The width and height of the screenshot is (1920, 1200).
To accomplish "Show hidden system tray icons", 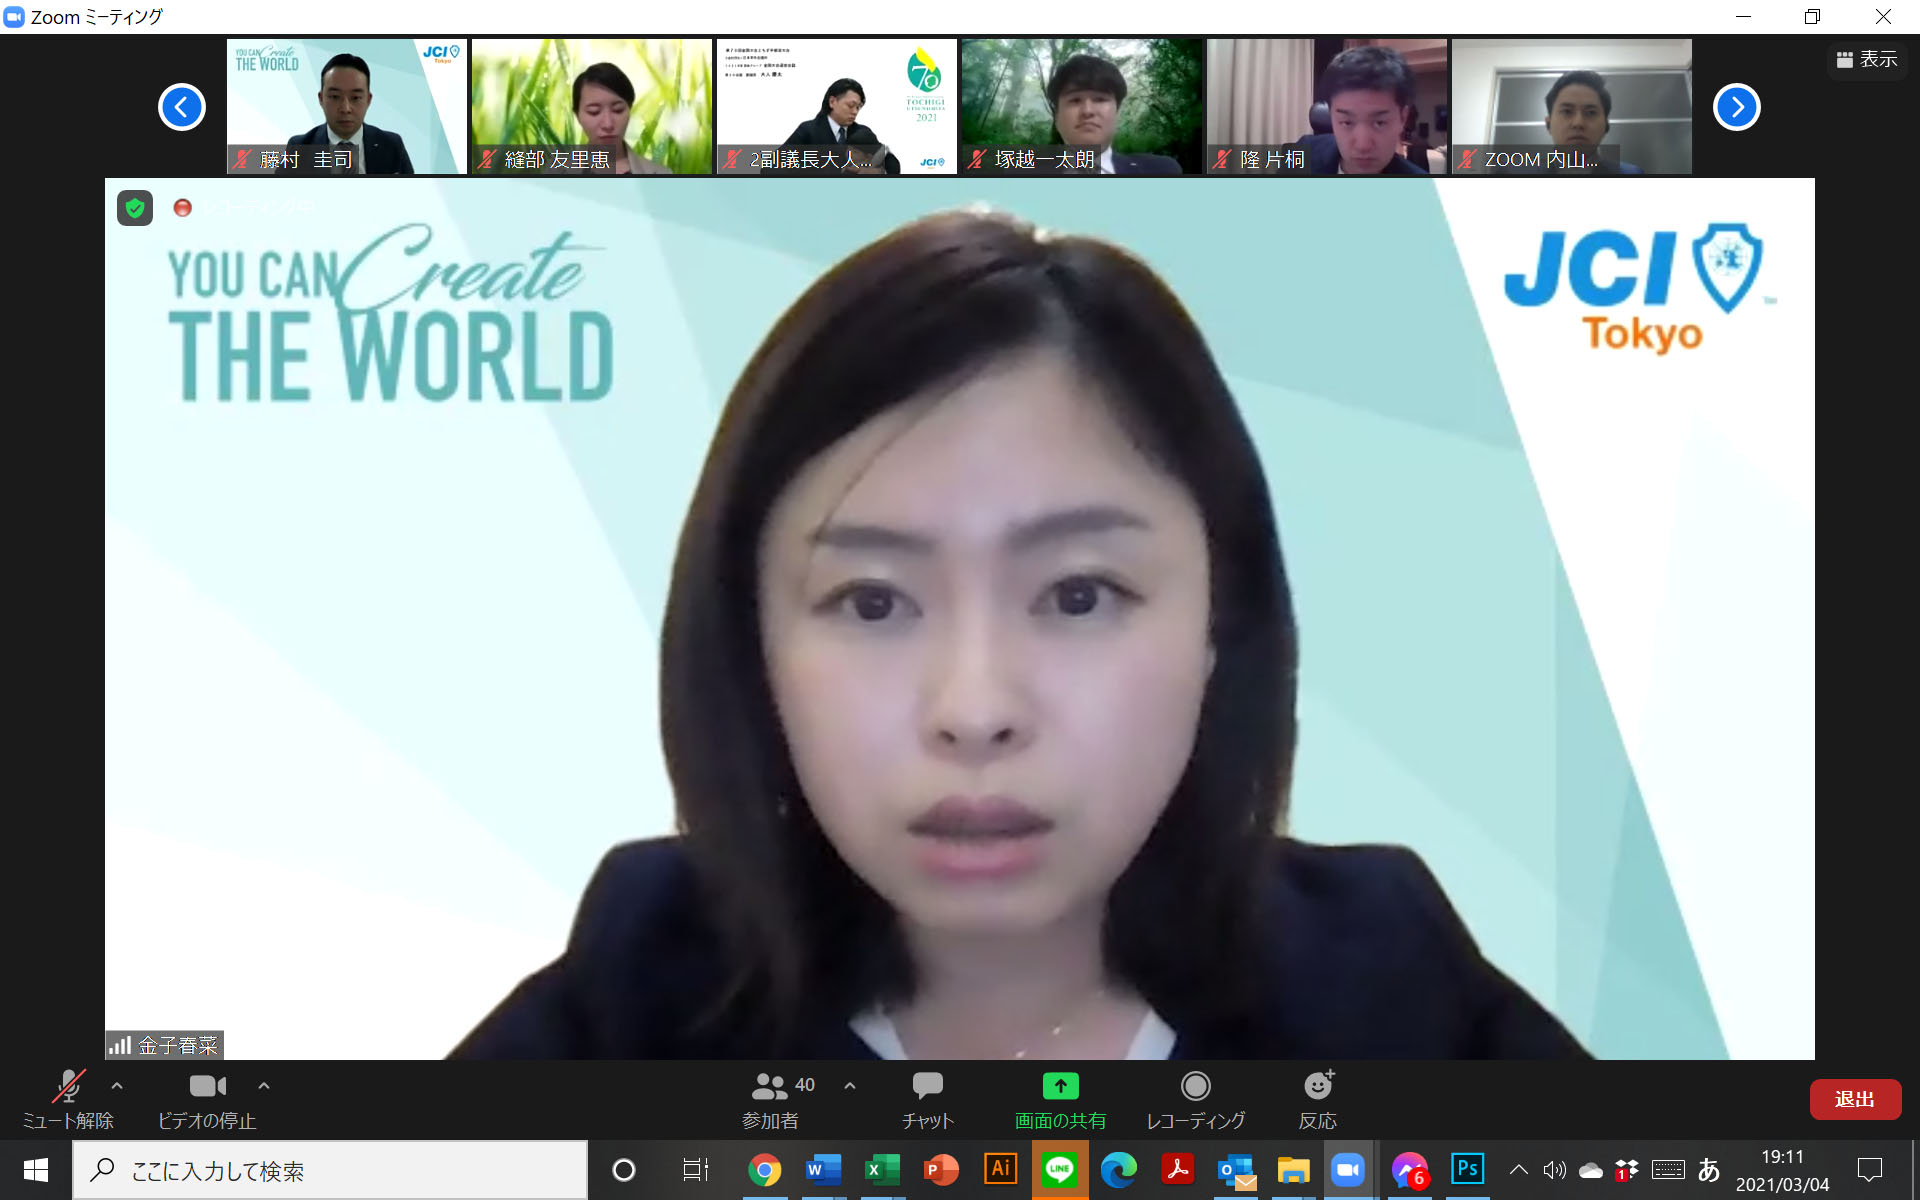I will 1518,1169.
